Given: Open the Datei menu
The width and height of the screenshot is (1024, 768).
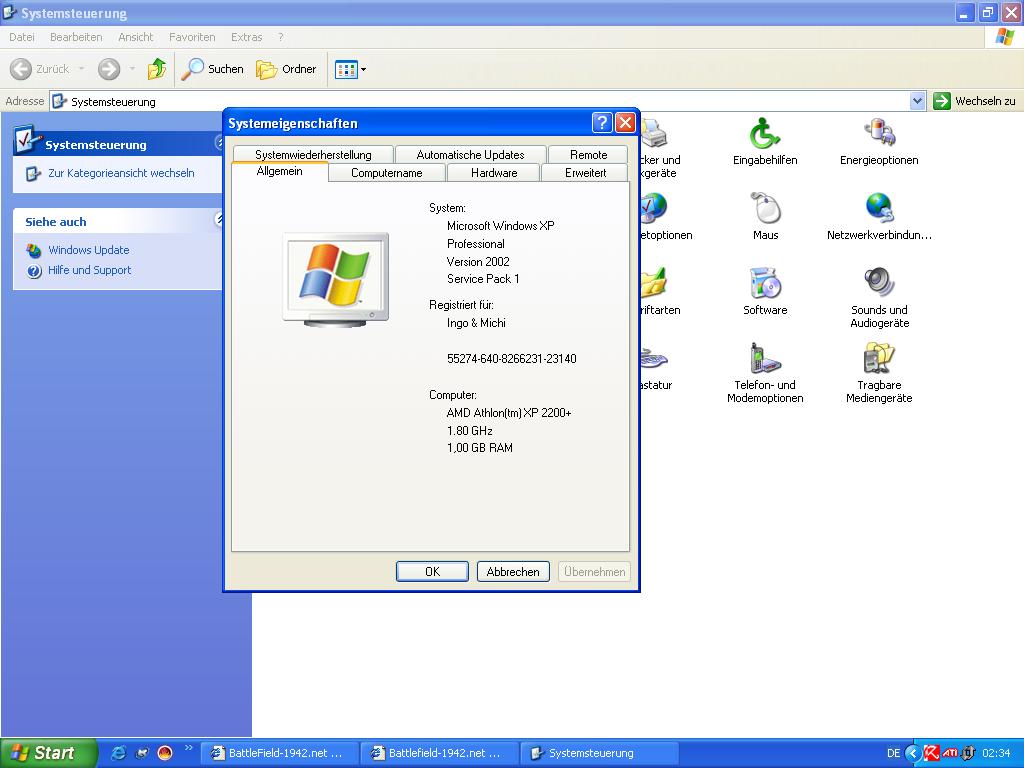Looking at the screenshot, I should 22,37.
